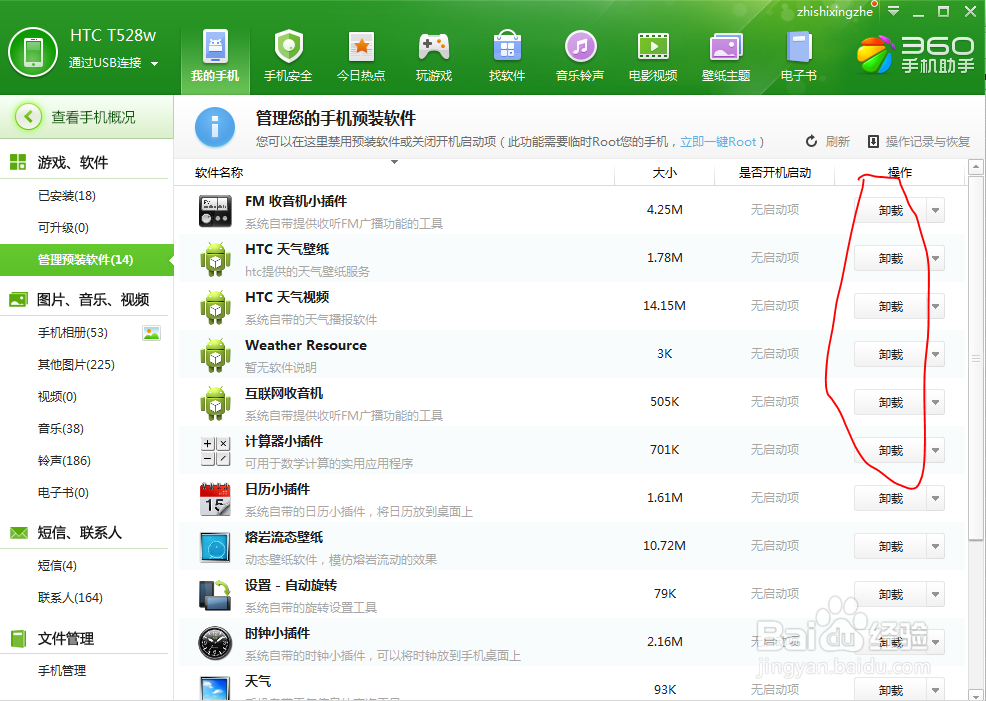This screenshot has width=986, height=701.
Task: Click the FM 收音机小插件 app icon
Action: click(215, 211)
